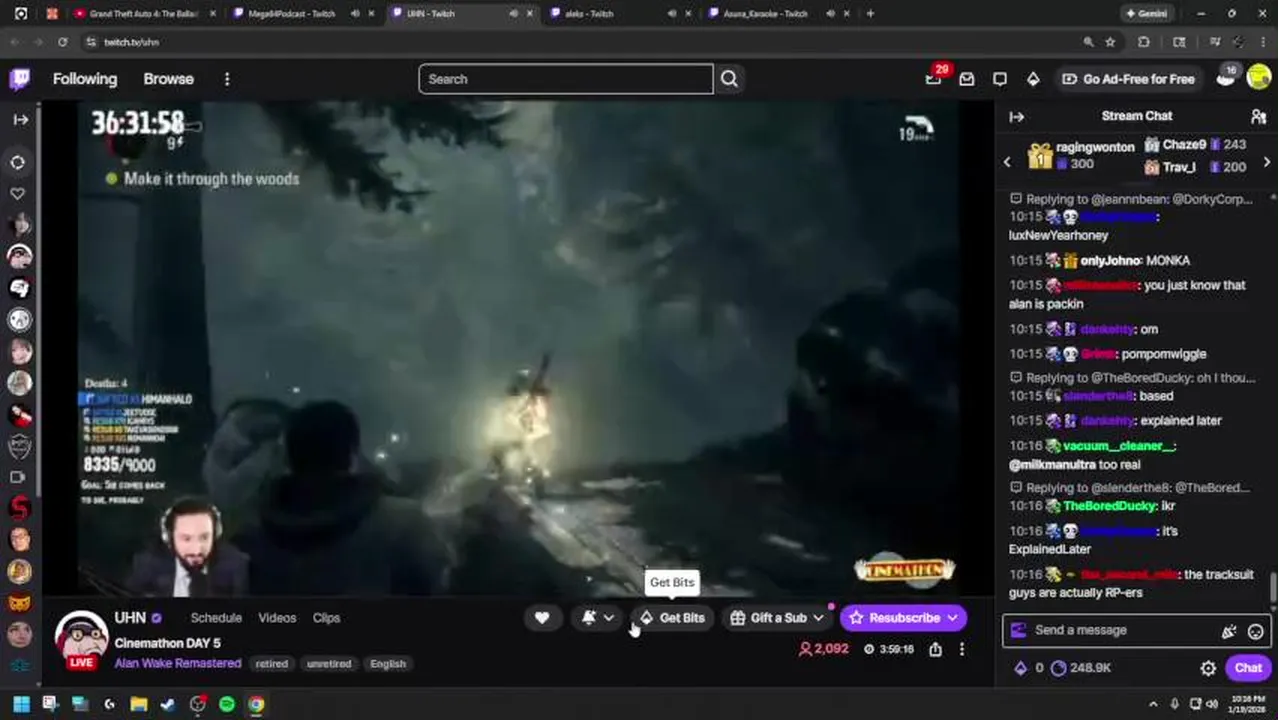
Task: Click the Get Bits button
Action: (x=672, y=618)
